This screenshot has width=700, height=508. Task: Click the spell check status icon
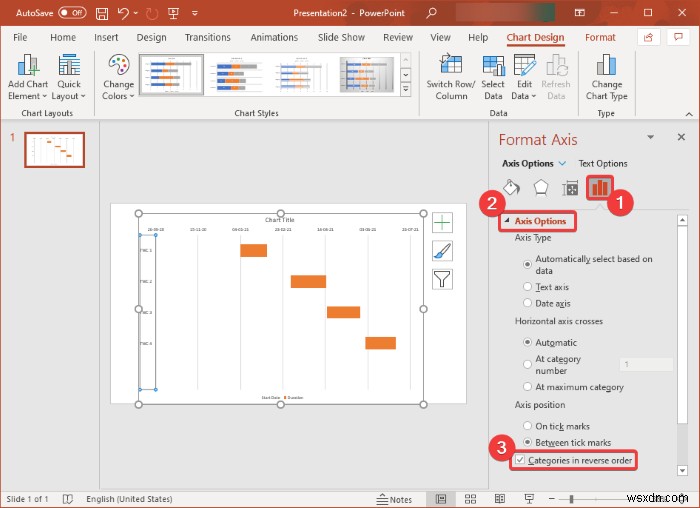[x=67, y=499]
